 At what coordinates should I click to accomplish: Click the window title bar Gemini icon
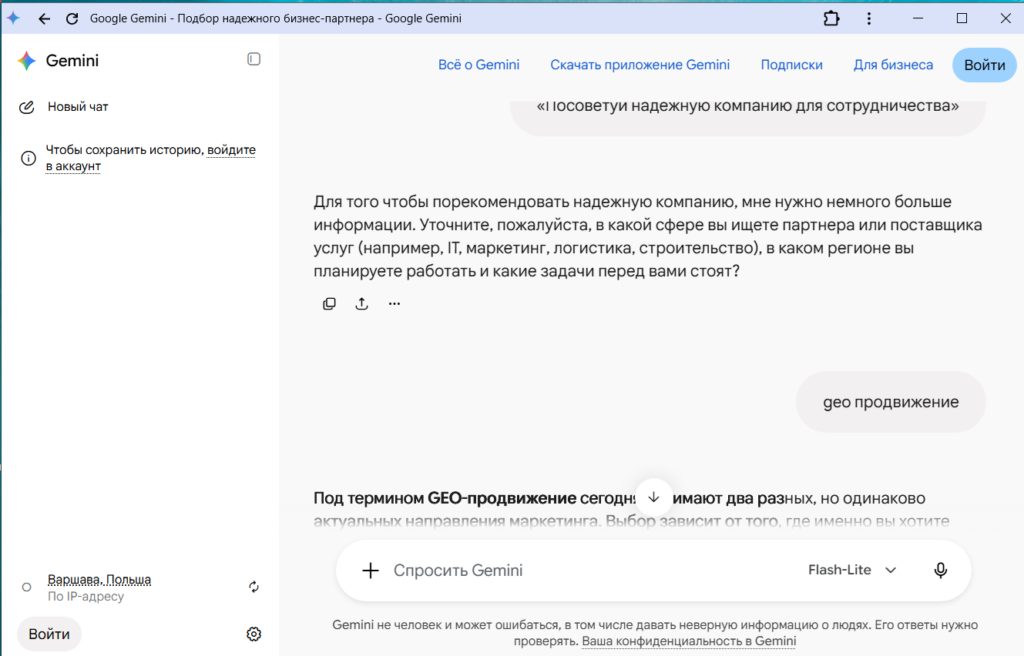(x=14, y=18)
